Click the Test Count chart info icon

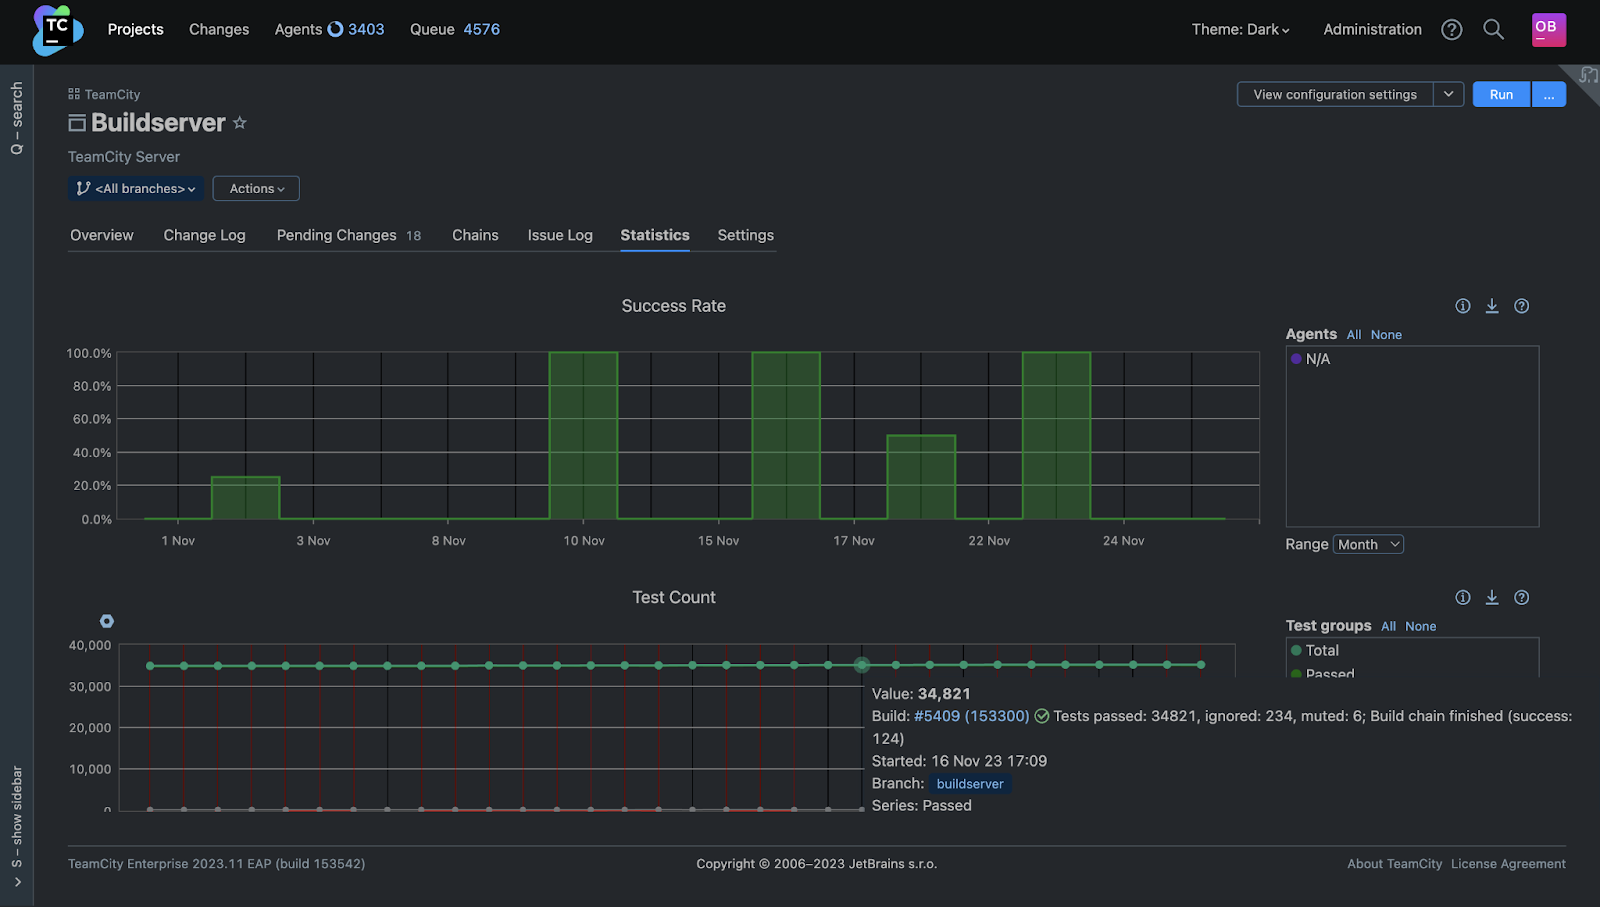click(x=1463, y=597)
